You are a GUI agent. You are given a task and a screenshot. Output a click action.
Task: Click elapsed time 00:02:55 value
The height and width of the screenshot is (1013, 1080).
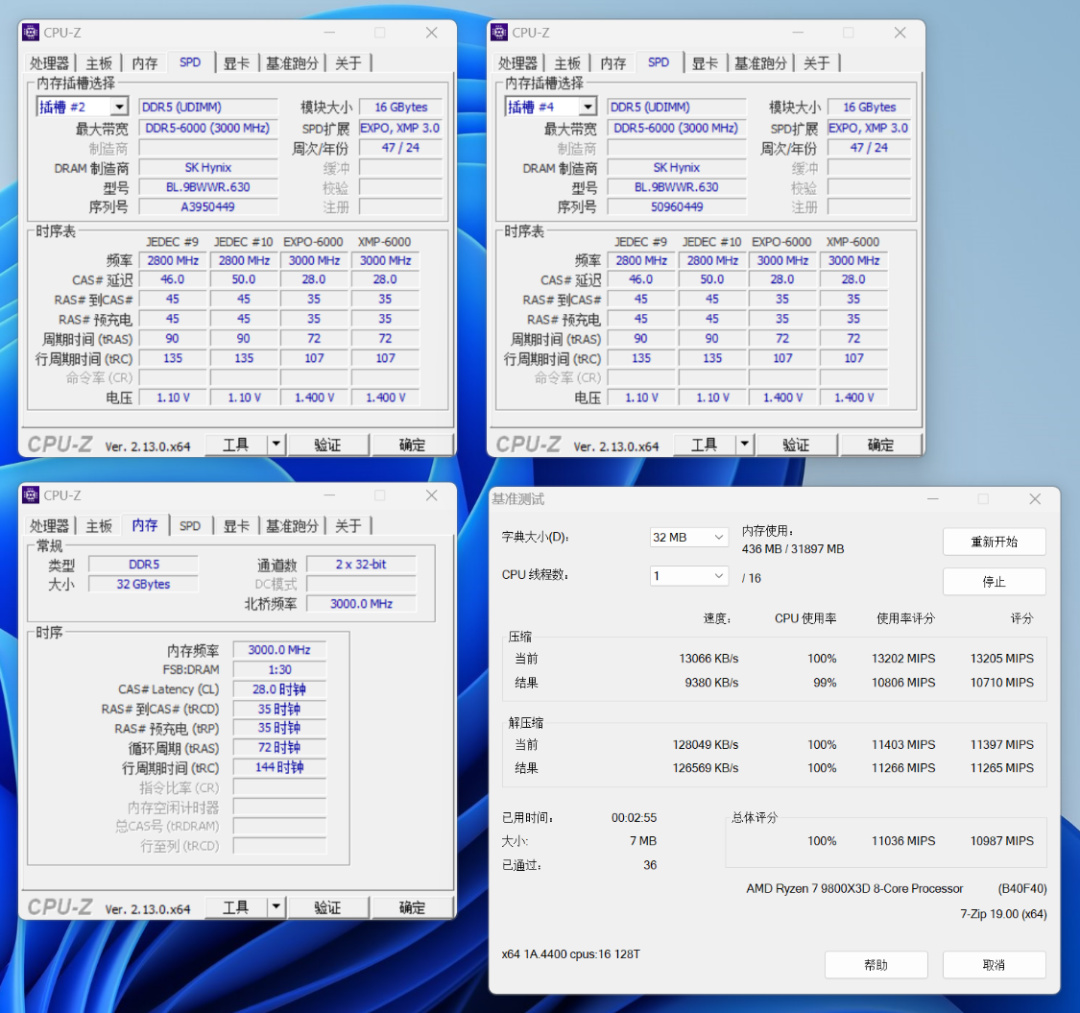(x=634, y=817)
